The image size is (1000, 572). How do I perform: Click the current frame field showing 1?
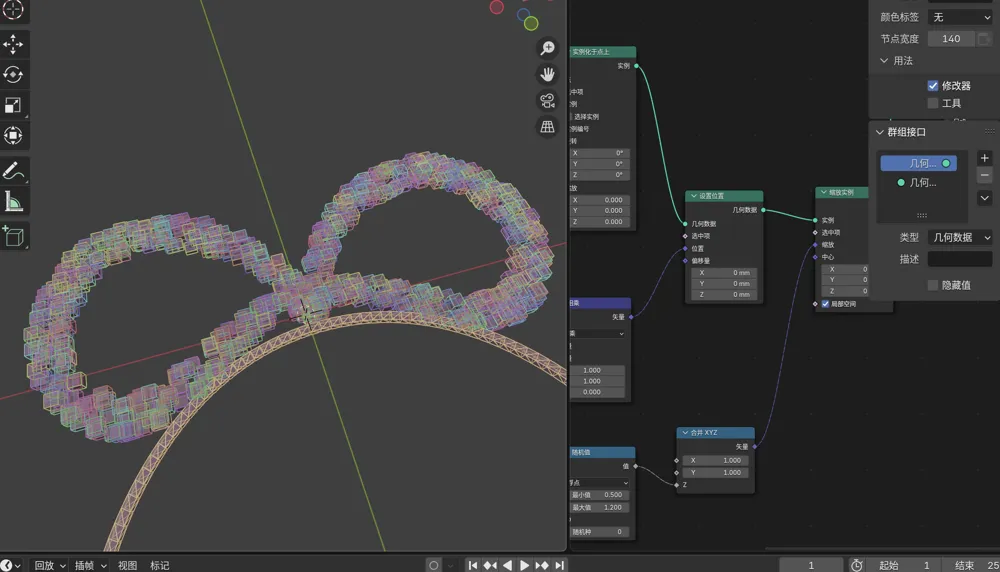[811, 565]
